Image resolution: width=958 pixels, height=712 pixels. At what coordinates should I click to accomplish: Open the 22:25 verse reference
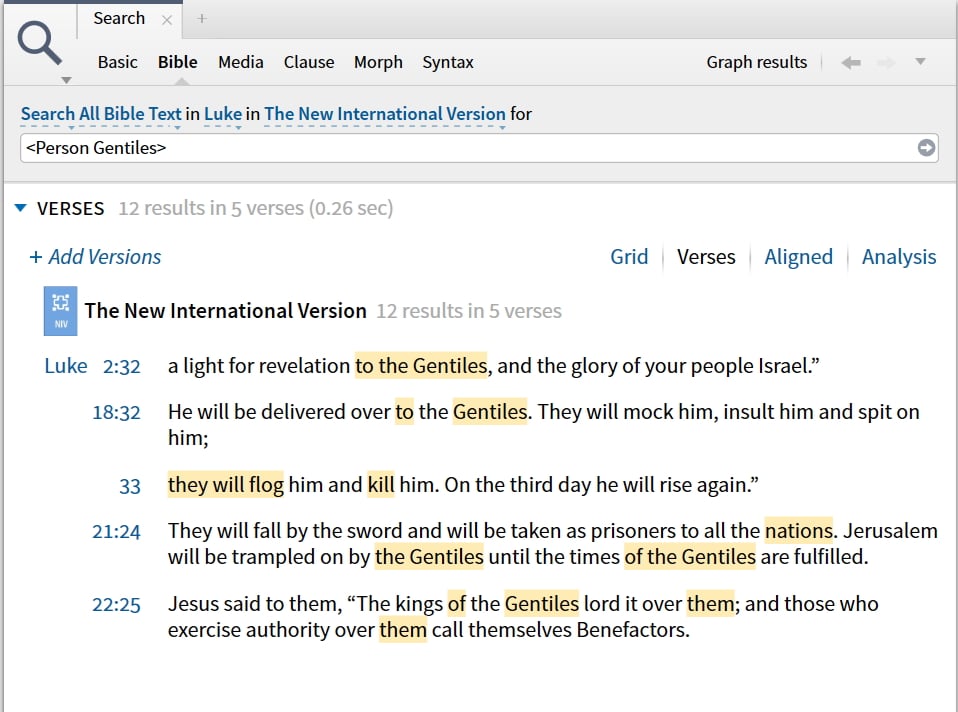pyautogui.click(x=116, y=605)
